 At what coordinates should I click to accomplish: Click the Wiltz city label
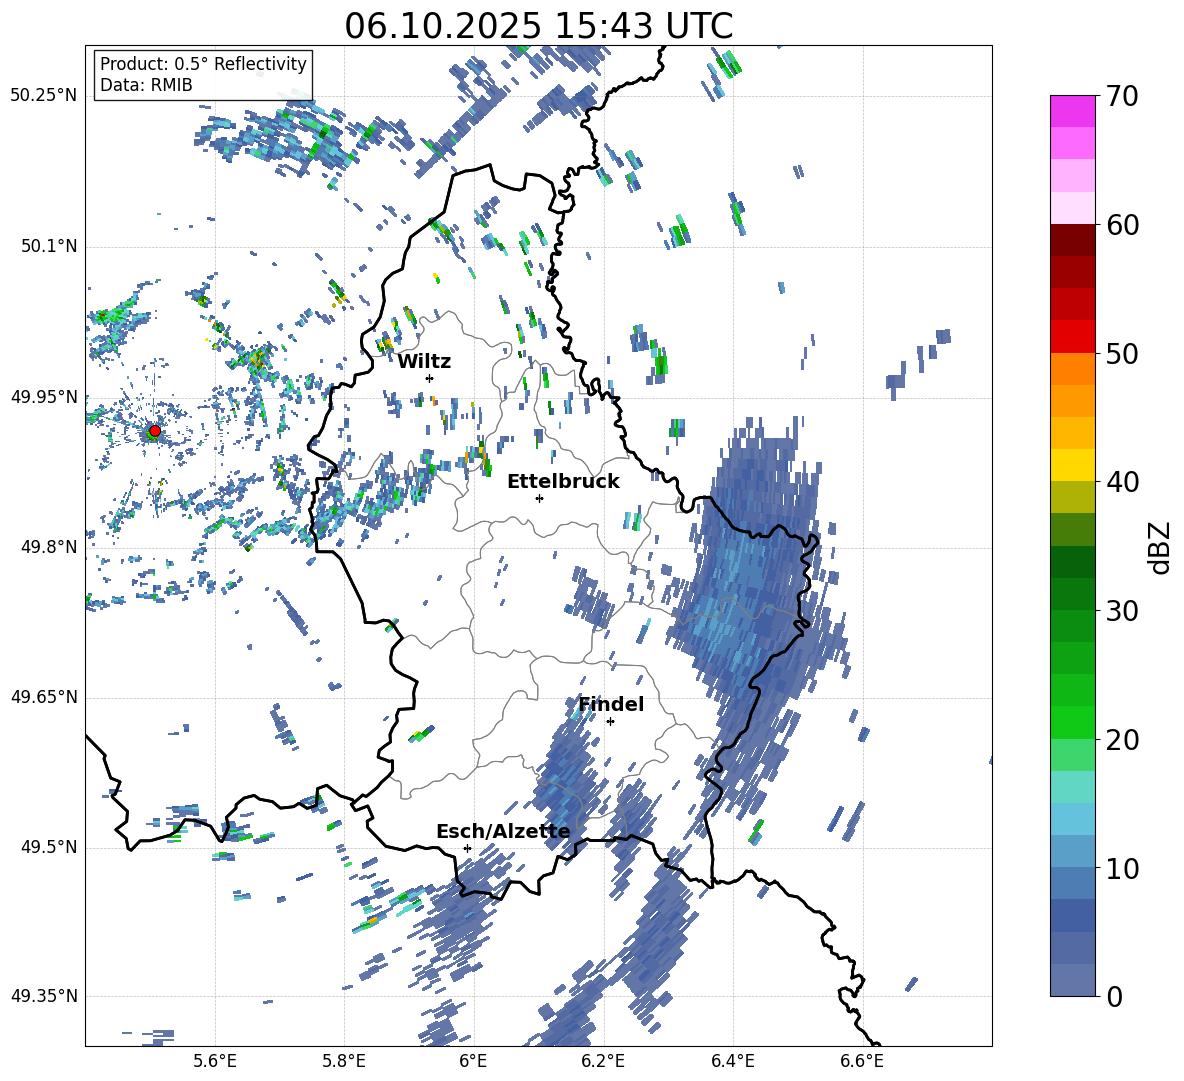tap(424, 362)
